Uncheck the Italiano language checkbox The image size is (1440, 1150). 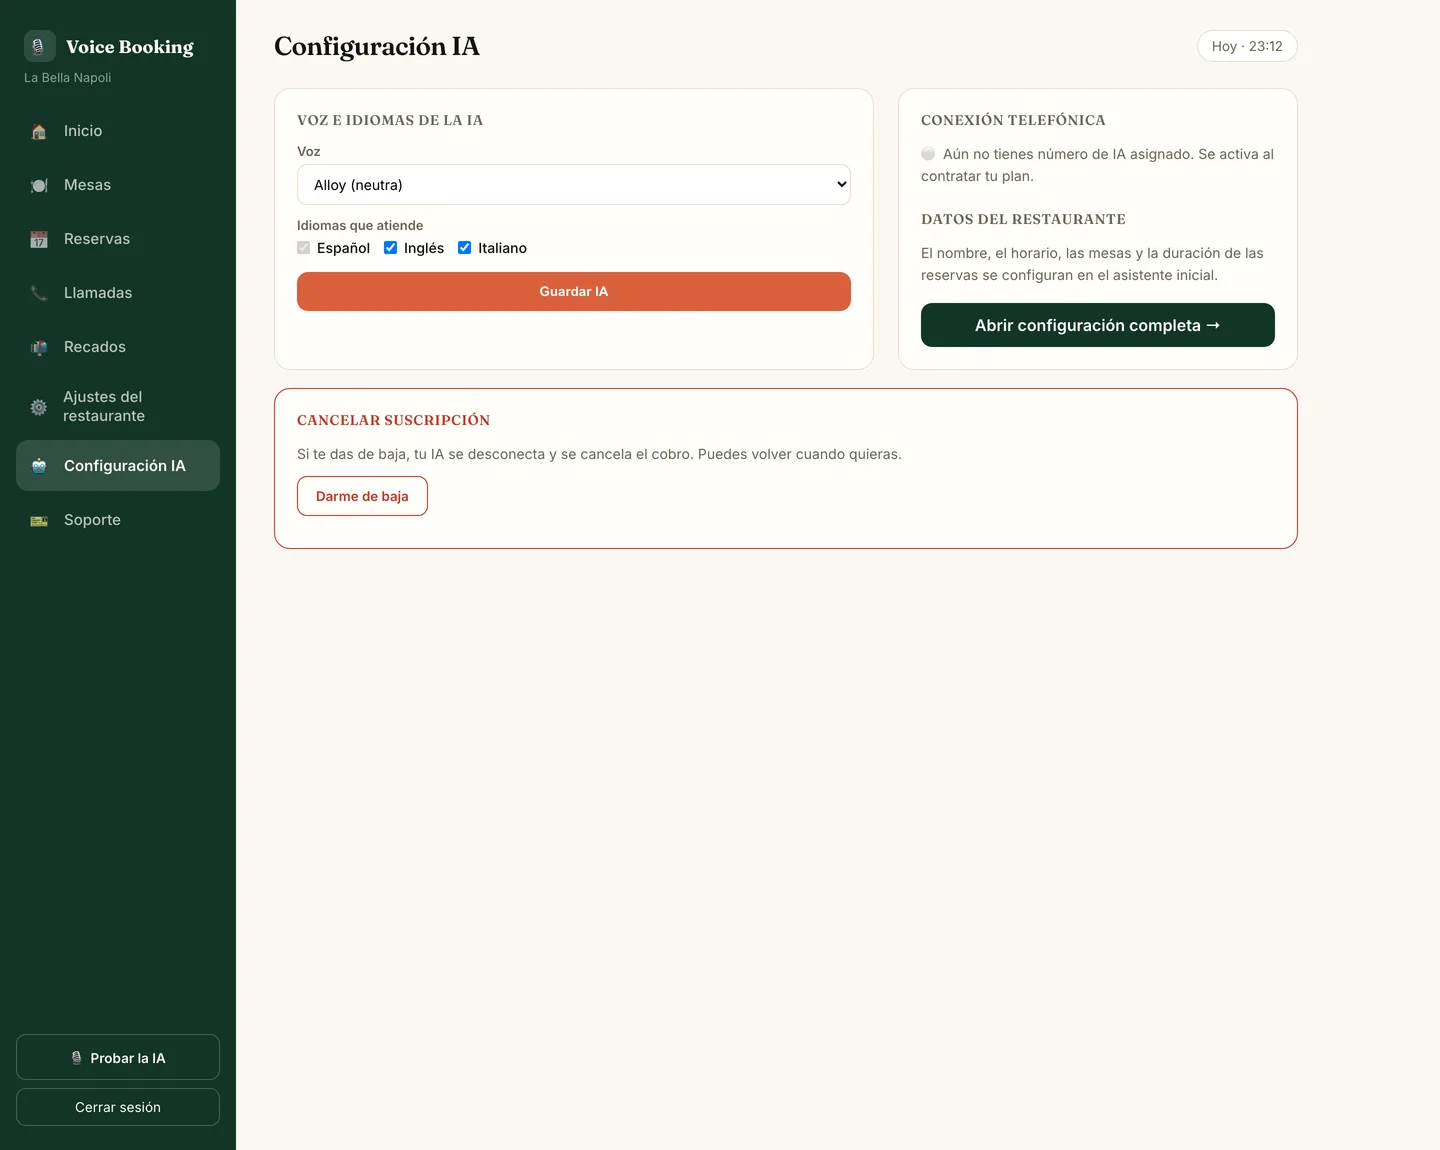pyautogui.click(x=465, y=248)
